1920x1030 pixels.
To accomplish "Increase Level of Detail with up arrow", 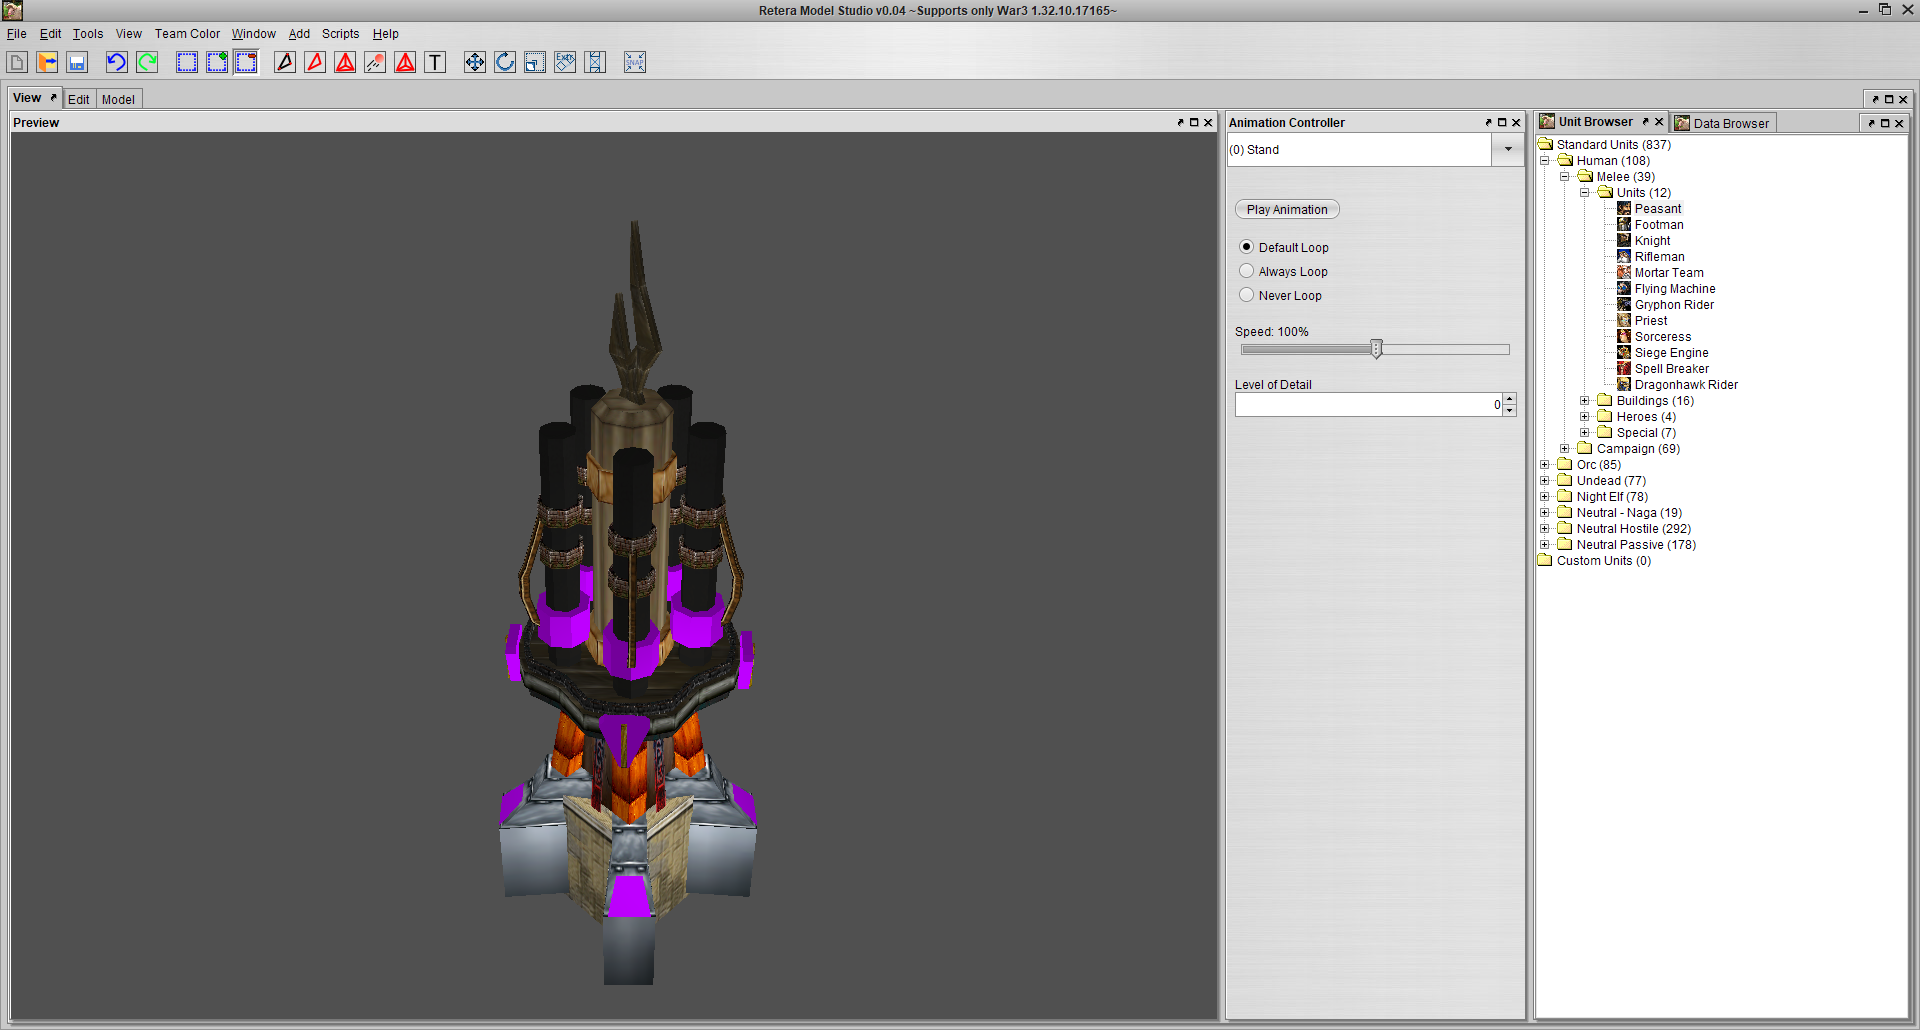I will coord(1509,398).
